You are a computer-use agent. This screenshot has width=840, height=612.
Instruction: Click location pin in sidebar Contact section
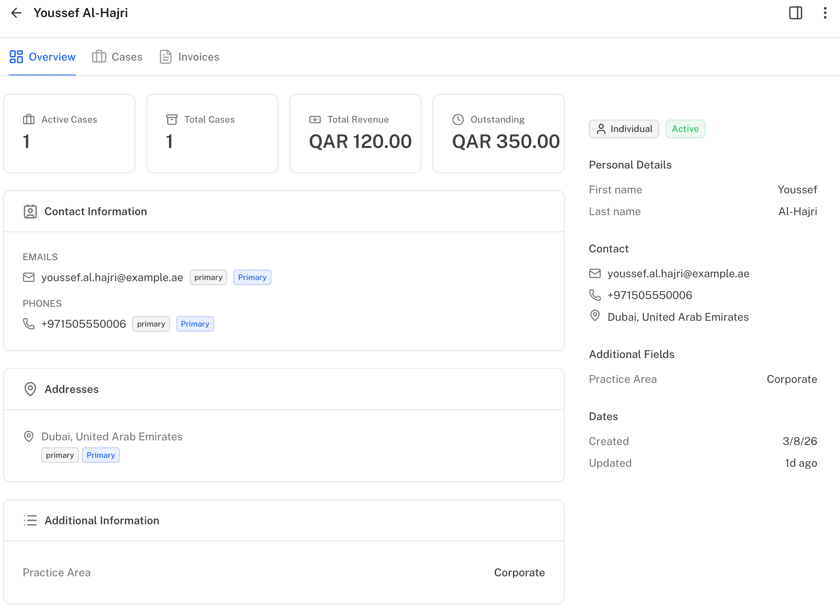595,316
